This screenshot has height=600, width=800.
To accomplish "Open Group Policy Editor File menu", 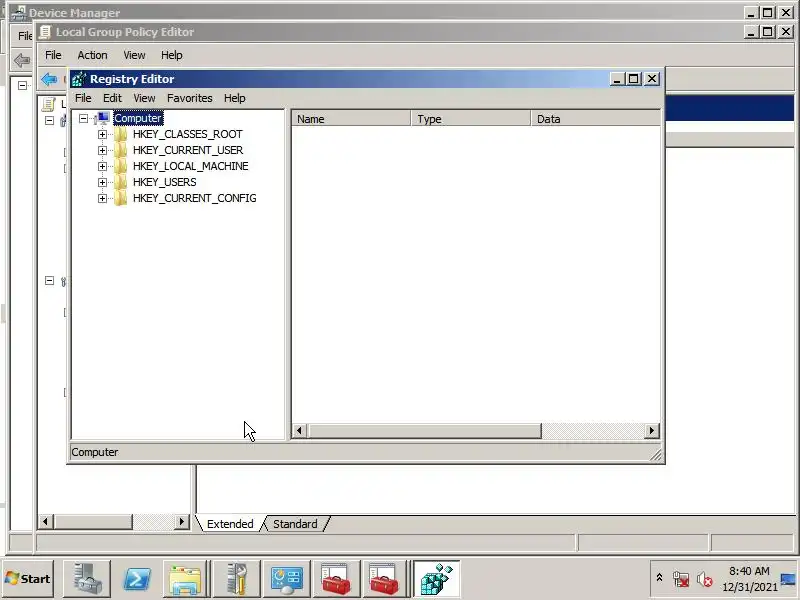I will 53,55.
